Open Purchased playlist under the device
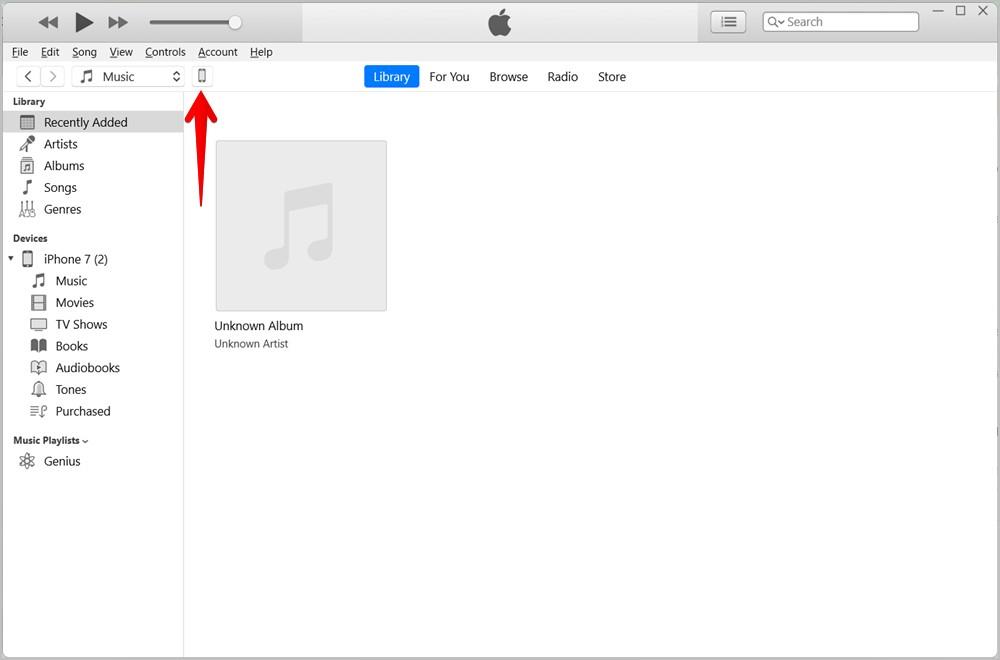This screenshot has height=660, width=1000. [x=93, y=411]
